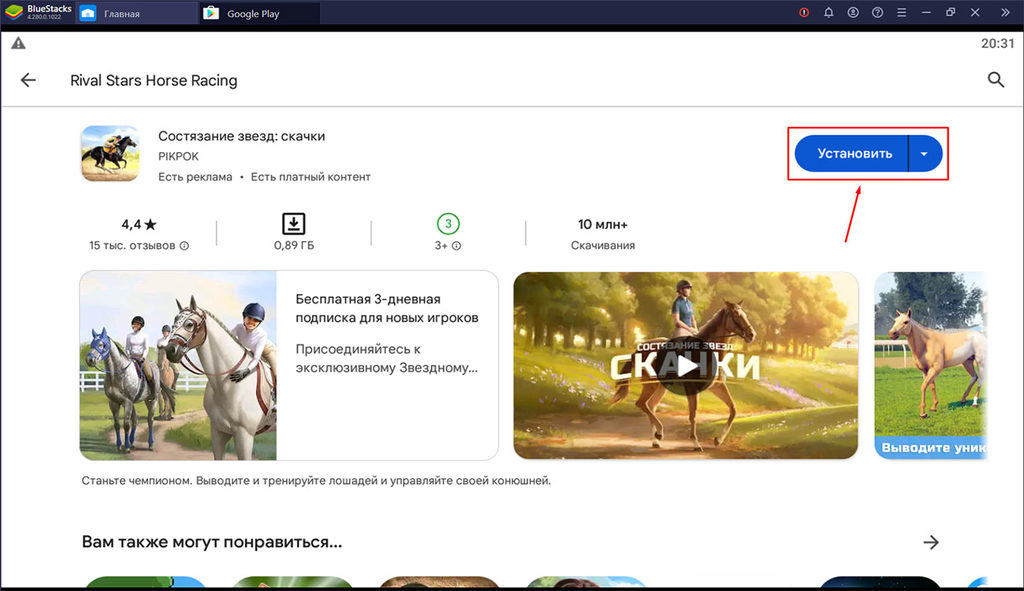Open the BlueStacks account icon
The image size is (1024, 591).
pyautogui.click(x=853, y=12)
